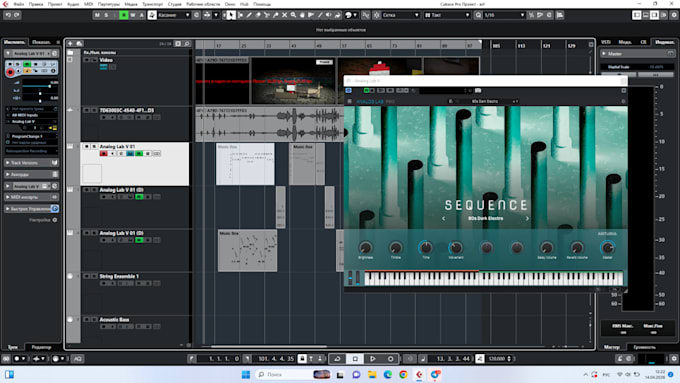Mute the Analog Lab V 01 track
The height and width of the screenshot is (383, 680).
point(86,147)
